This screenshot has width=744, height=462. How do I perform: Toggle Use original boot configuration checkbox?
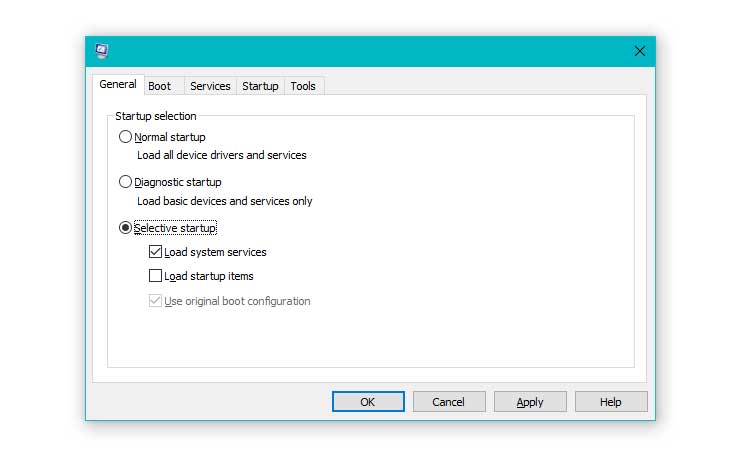155,301
